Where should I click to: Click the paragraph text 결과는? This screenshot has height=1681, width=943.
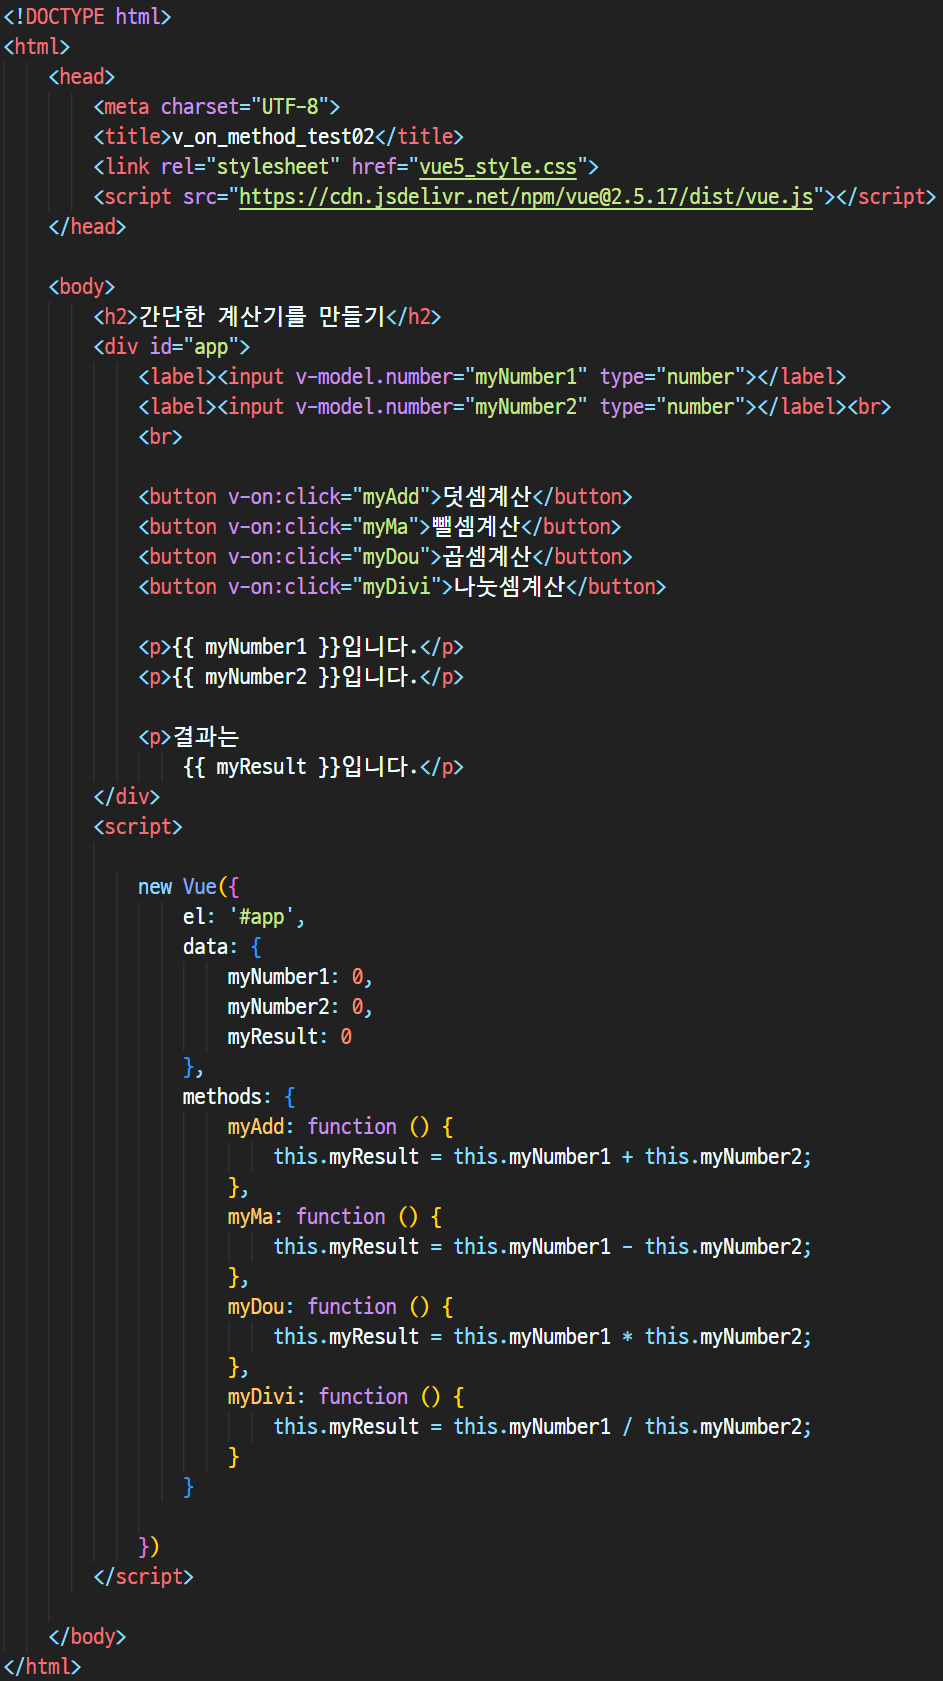point(206,737)
